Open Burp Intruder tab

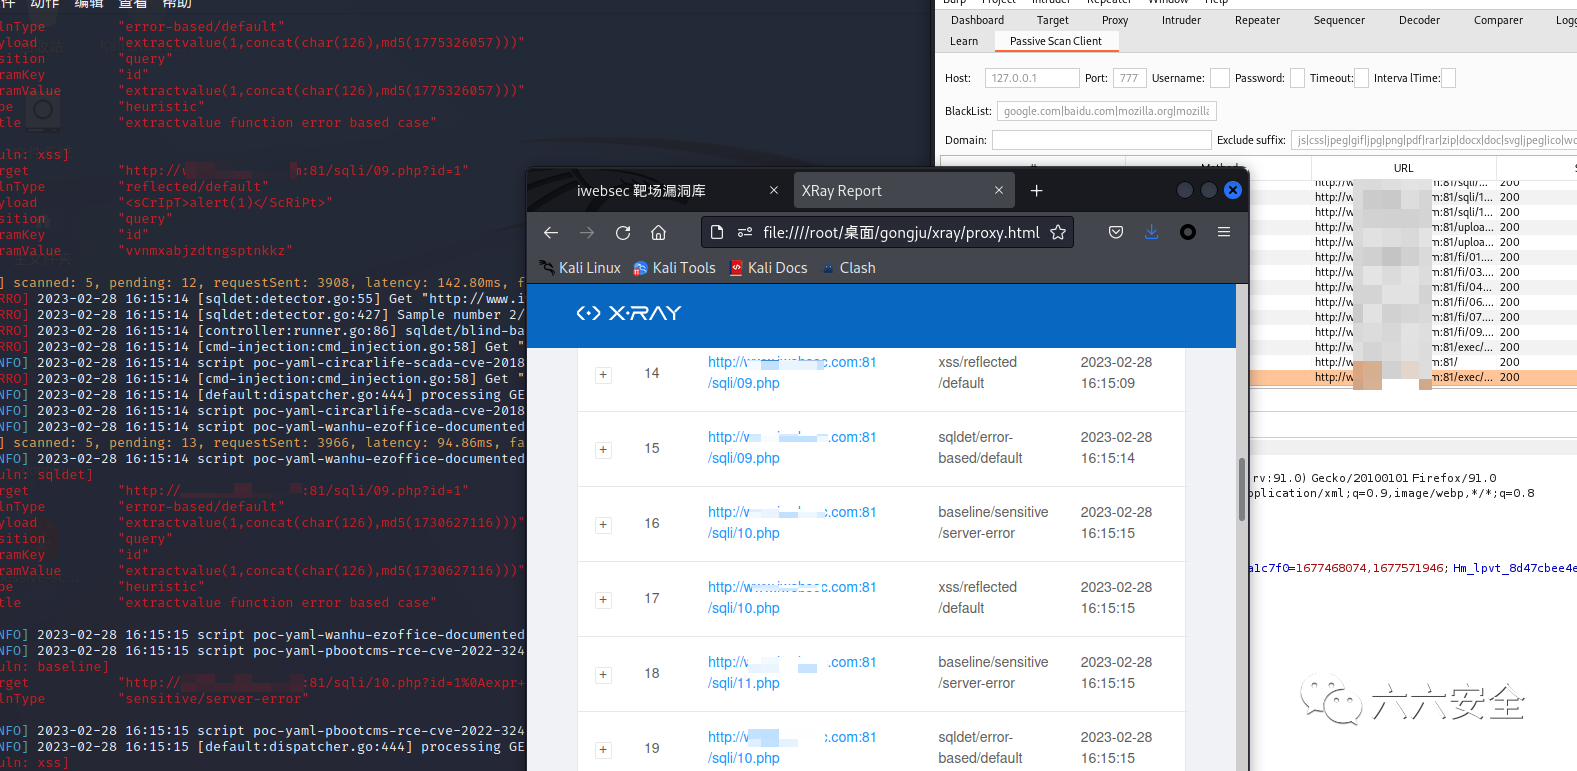point(1181,20)
